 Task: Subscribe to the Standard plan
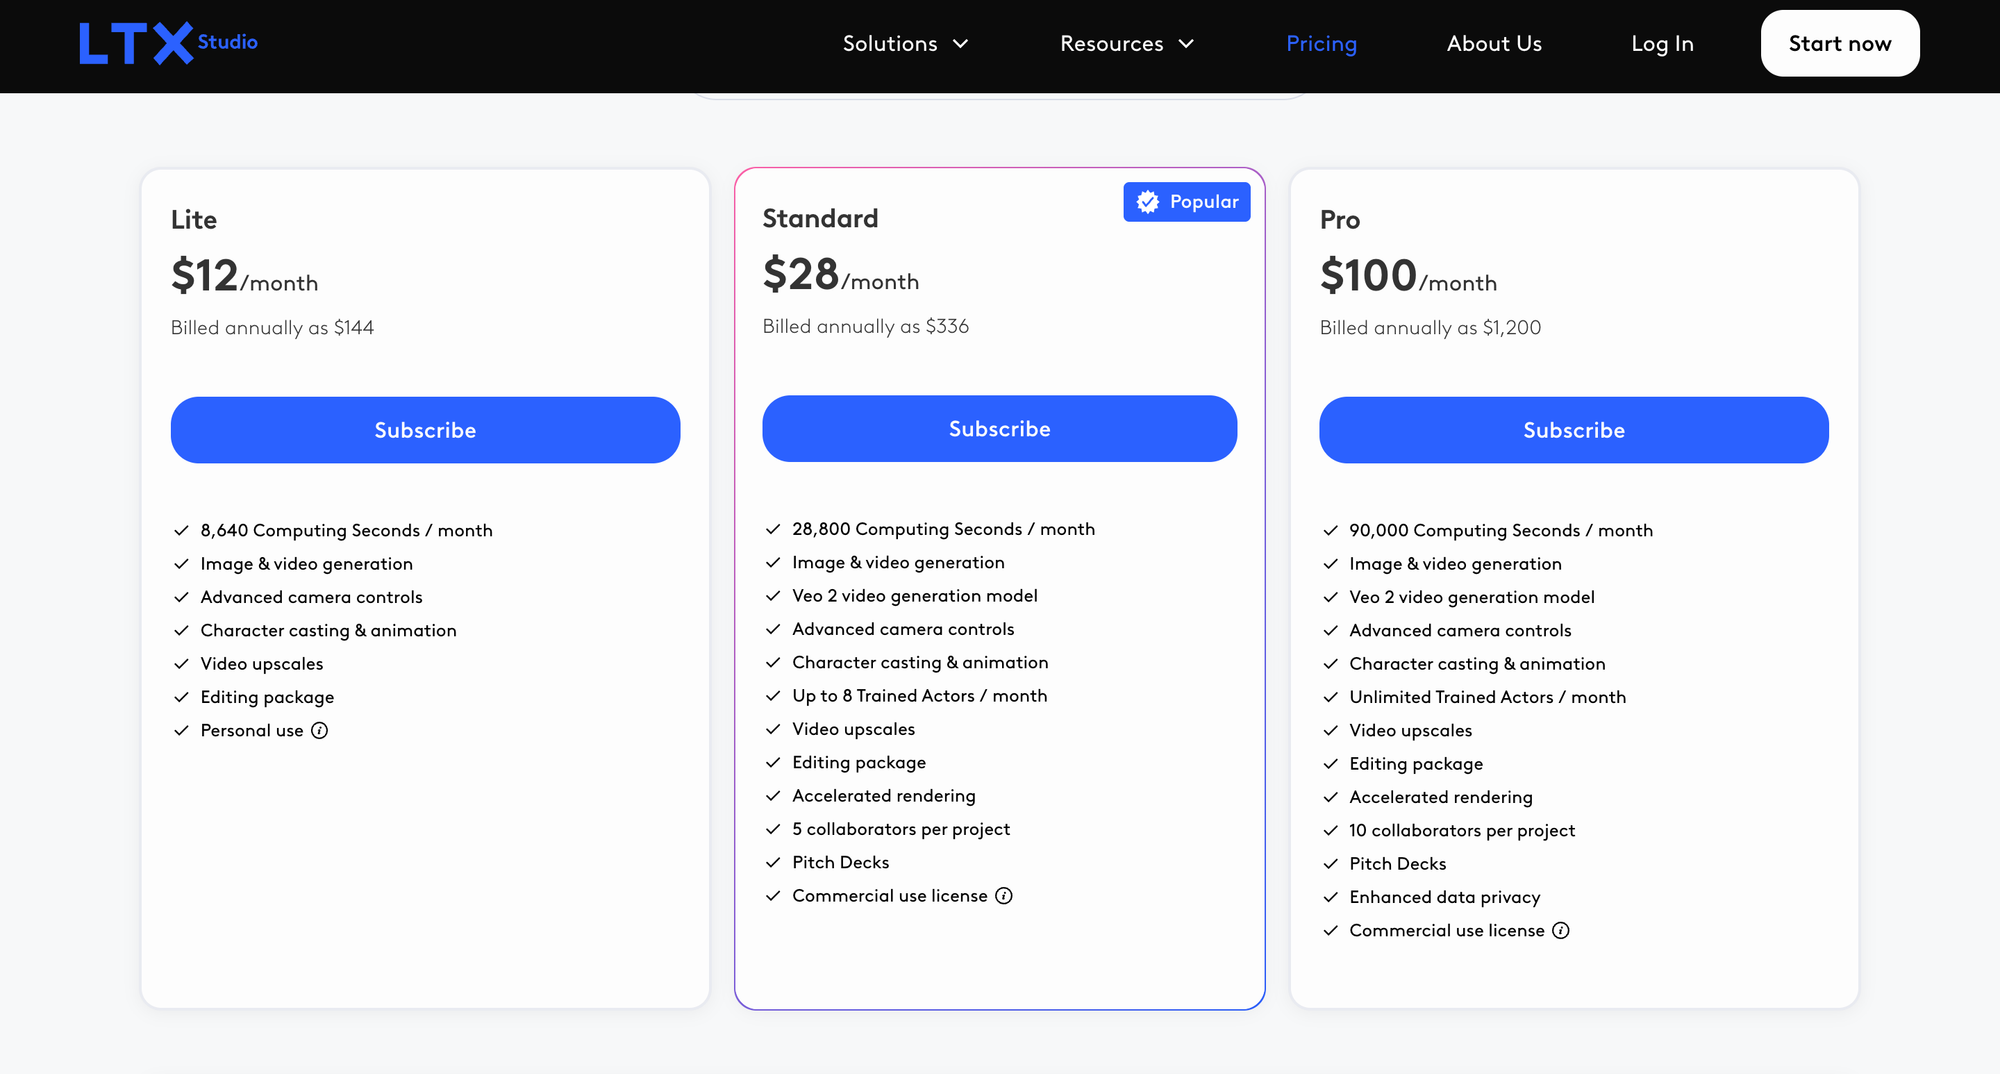tap(1000, 428)
